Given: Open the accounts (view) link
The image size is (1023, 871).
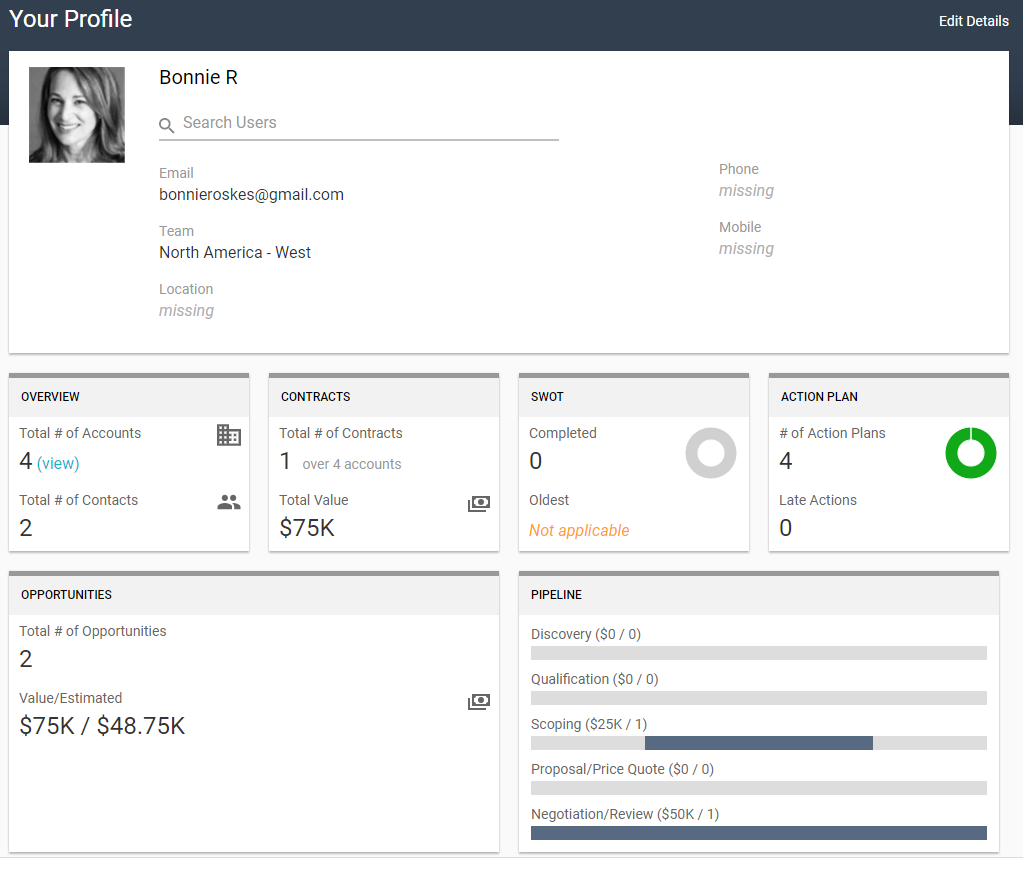Looking at the screenshot, I should click(x=58, y=463).
